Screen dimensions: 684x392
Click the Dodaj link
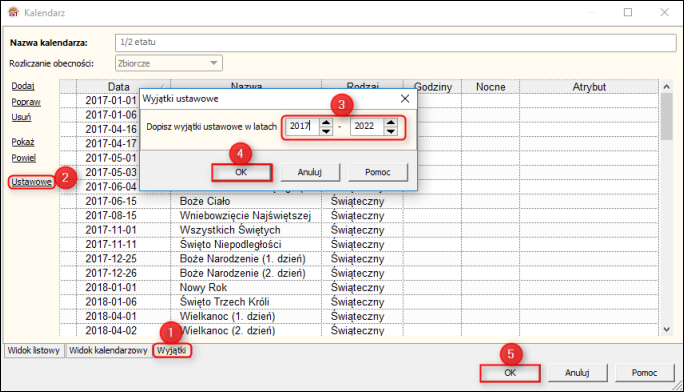pos(23,86)
